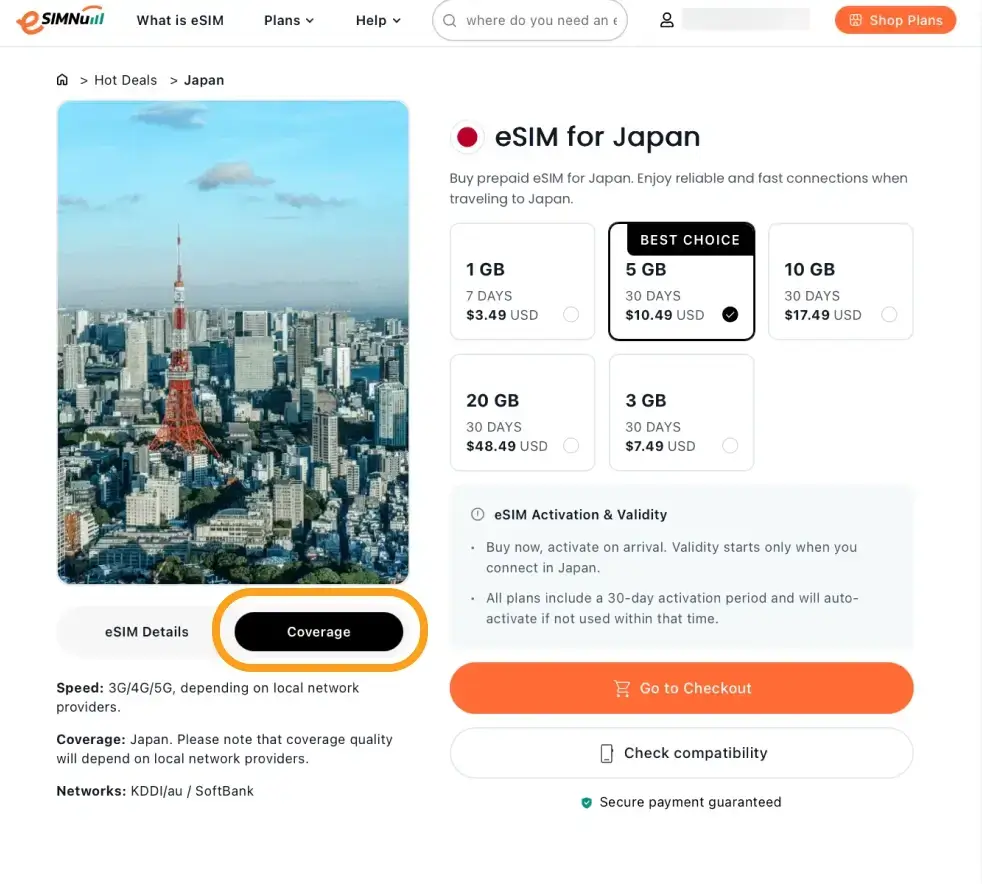Switch to the eSIM Details tab
The width and height of the screenshot is (982, 884).
tap(146, 632)
